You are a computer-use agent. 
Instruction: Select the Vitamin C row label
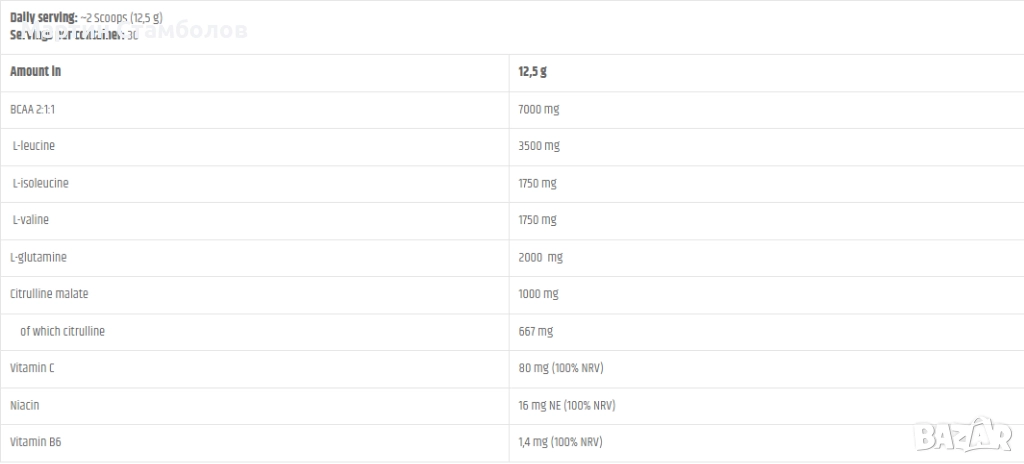tap(32, 368)
